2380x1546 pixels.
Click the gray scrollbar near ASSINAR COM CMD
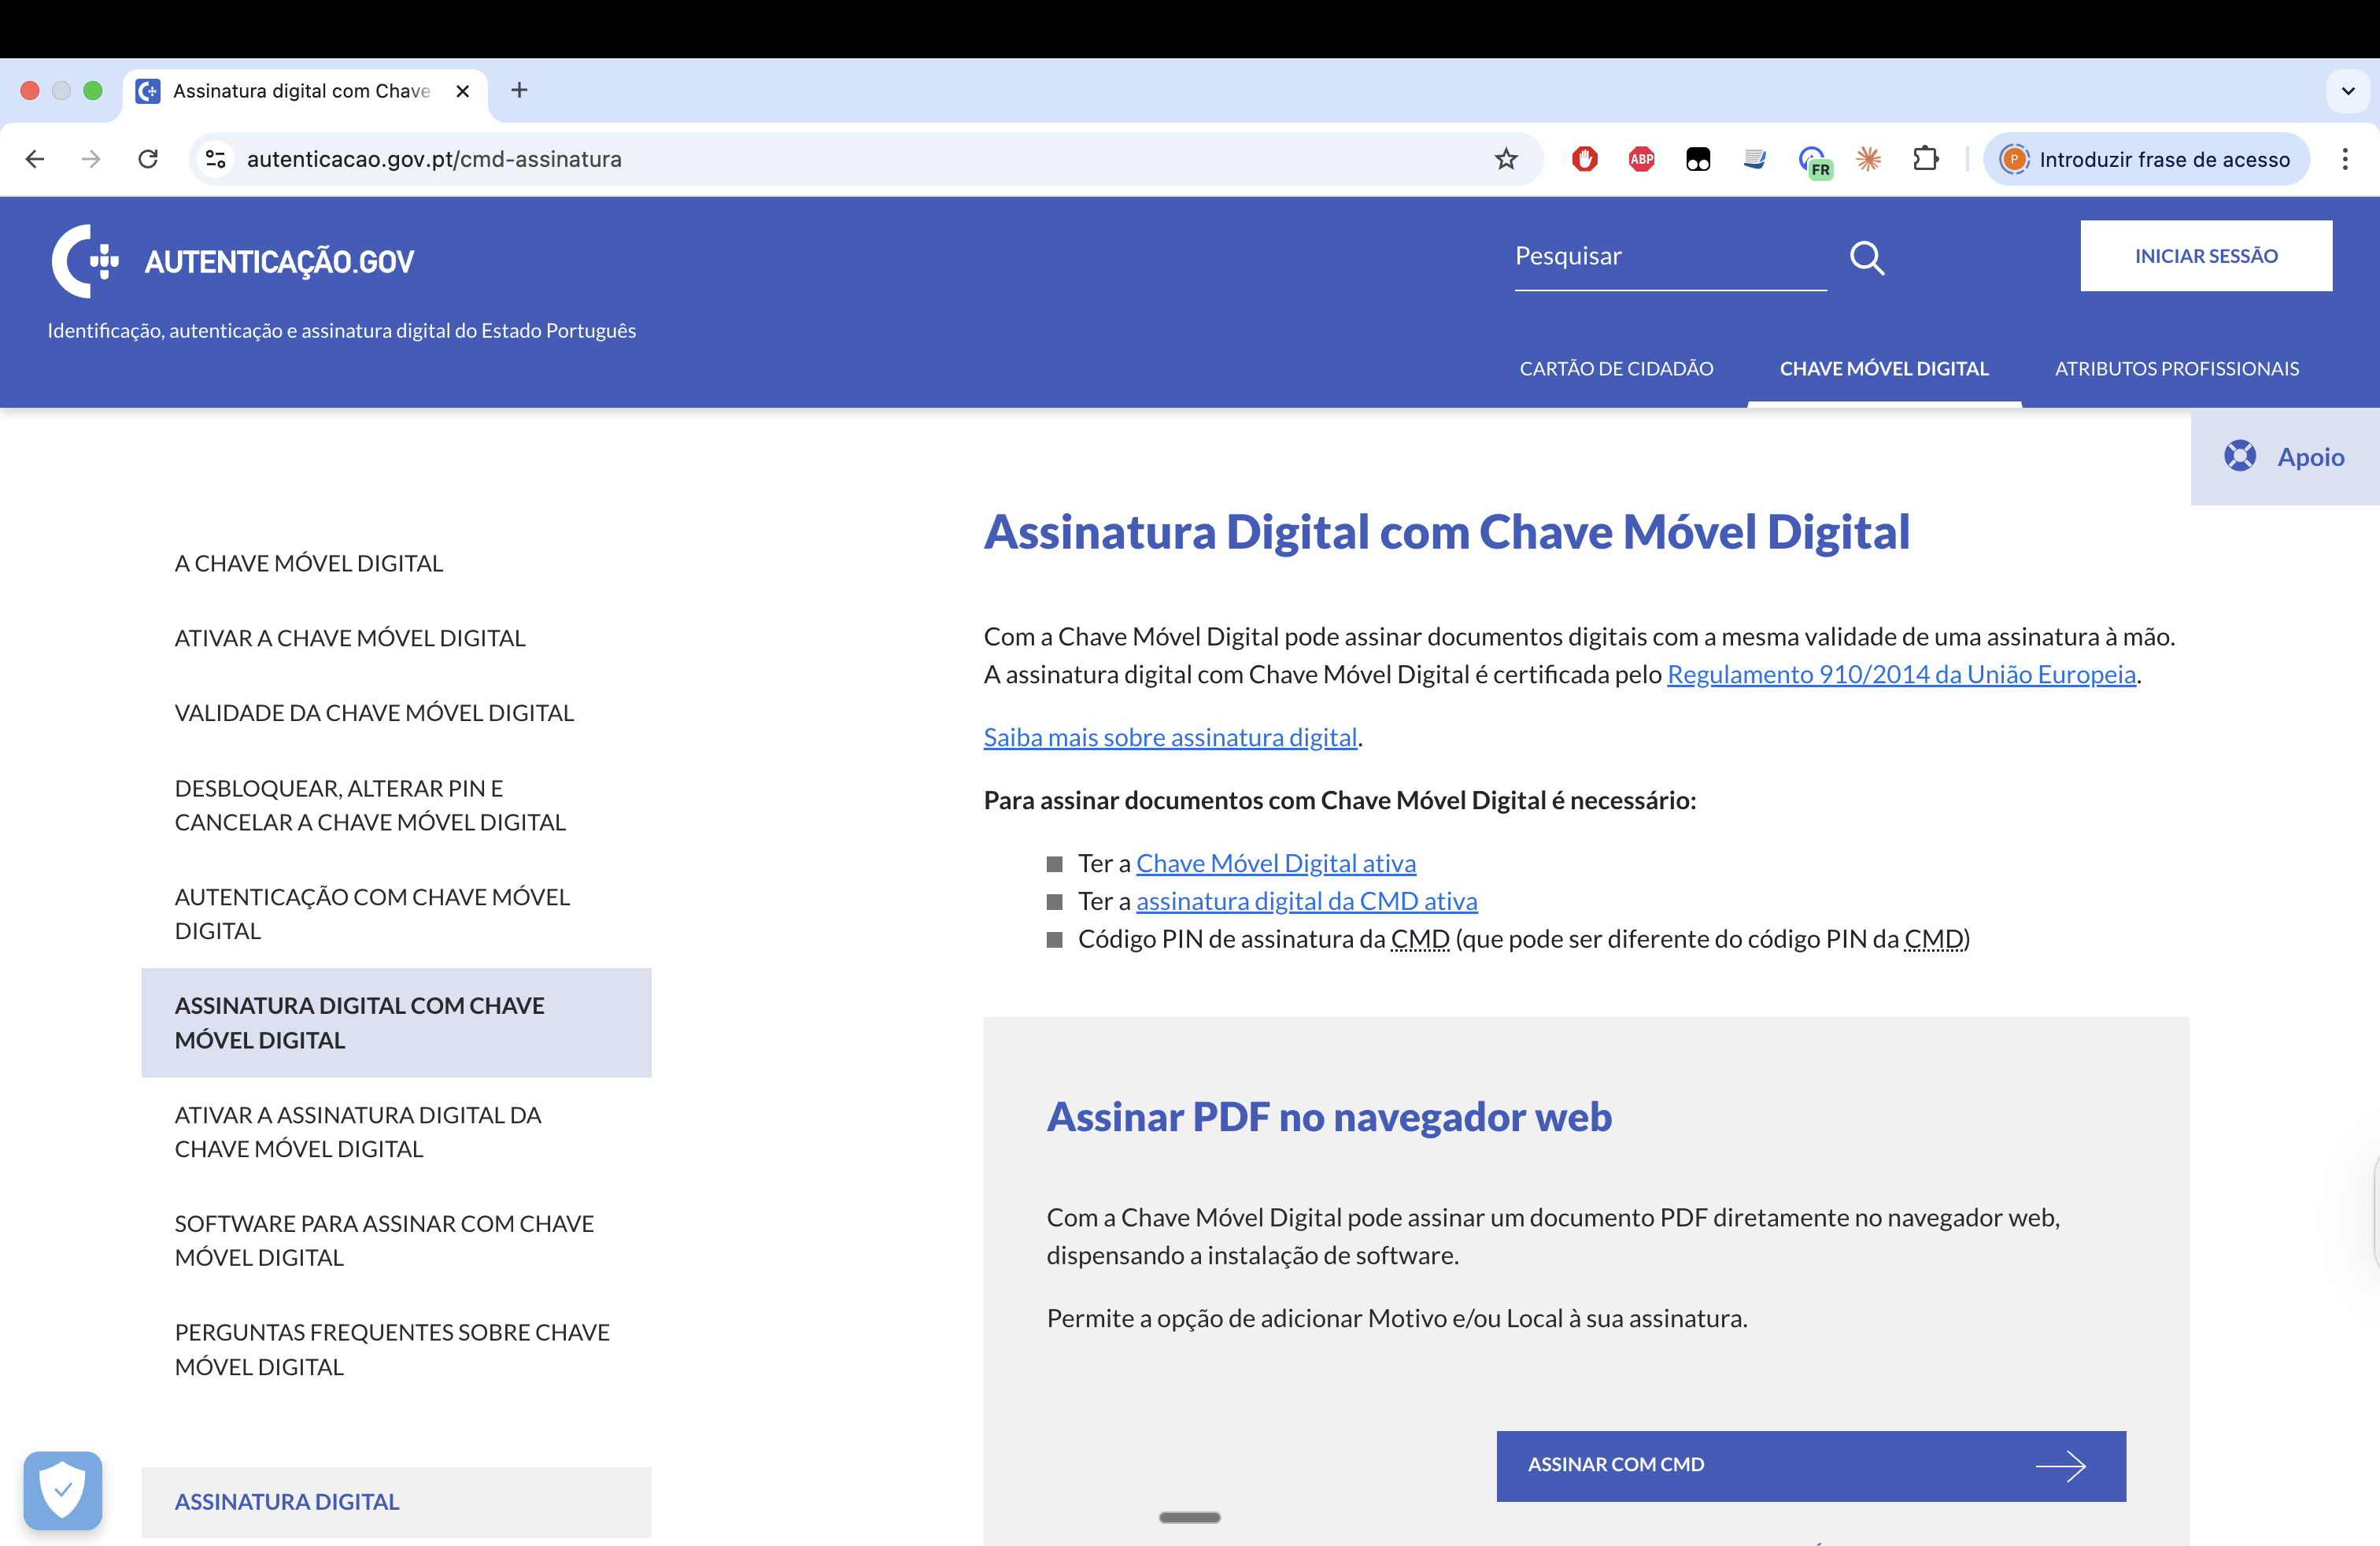click(x=1190, y=1517)
